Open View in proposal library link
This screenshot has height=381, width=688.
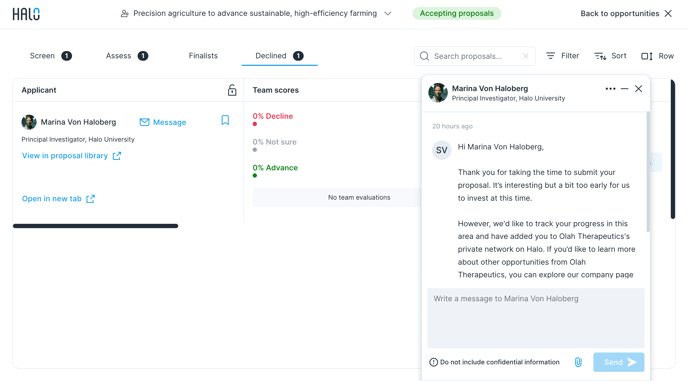(72, 156)
